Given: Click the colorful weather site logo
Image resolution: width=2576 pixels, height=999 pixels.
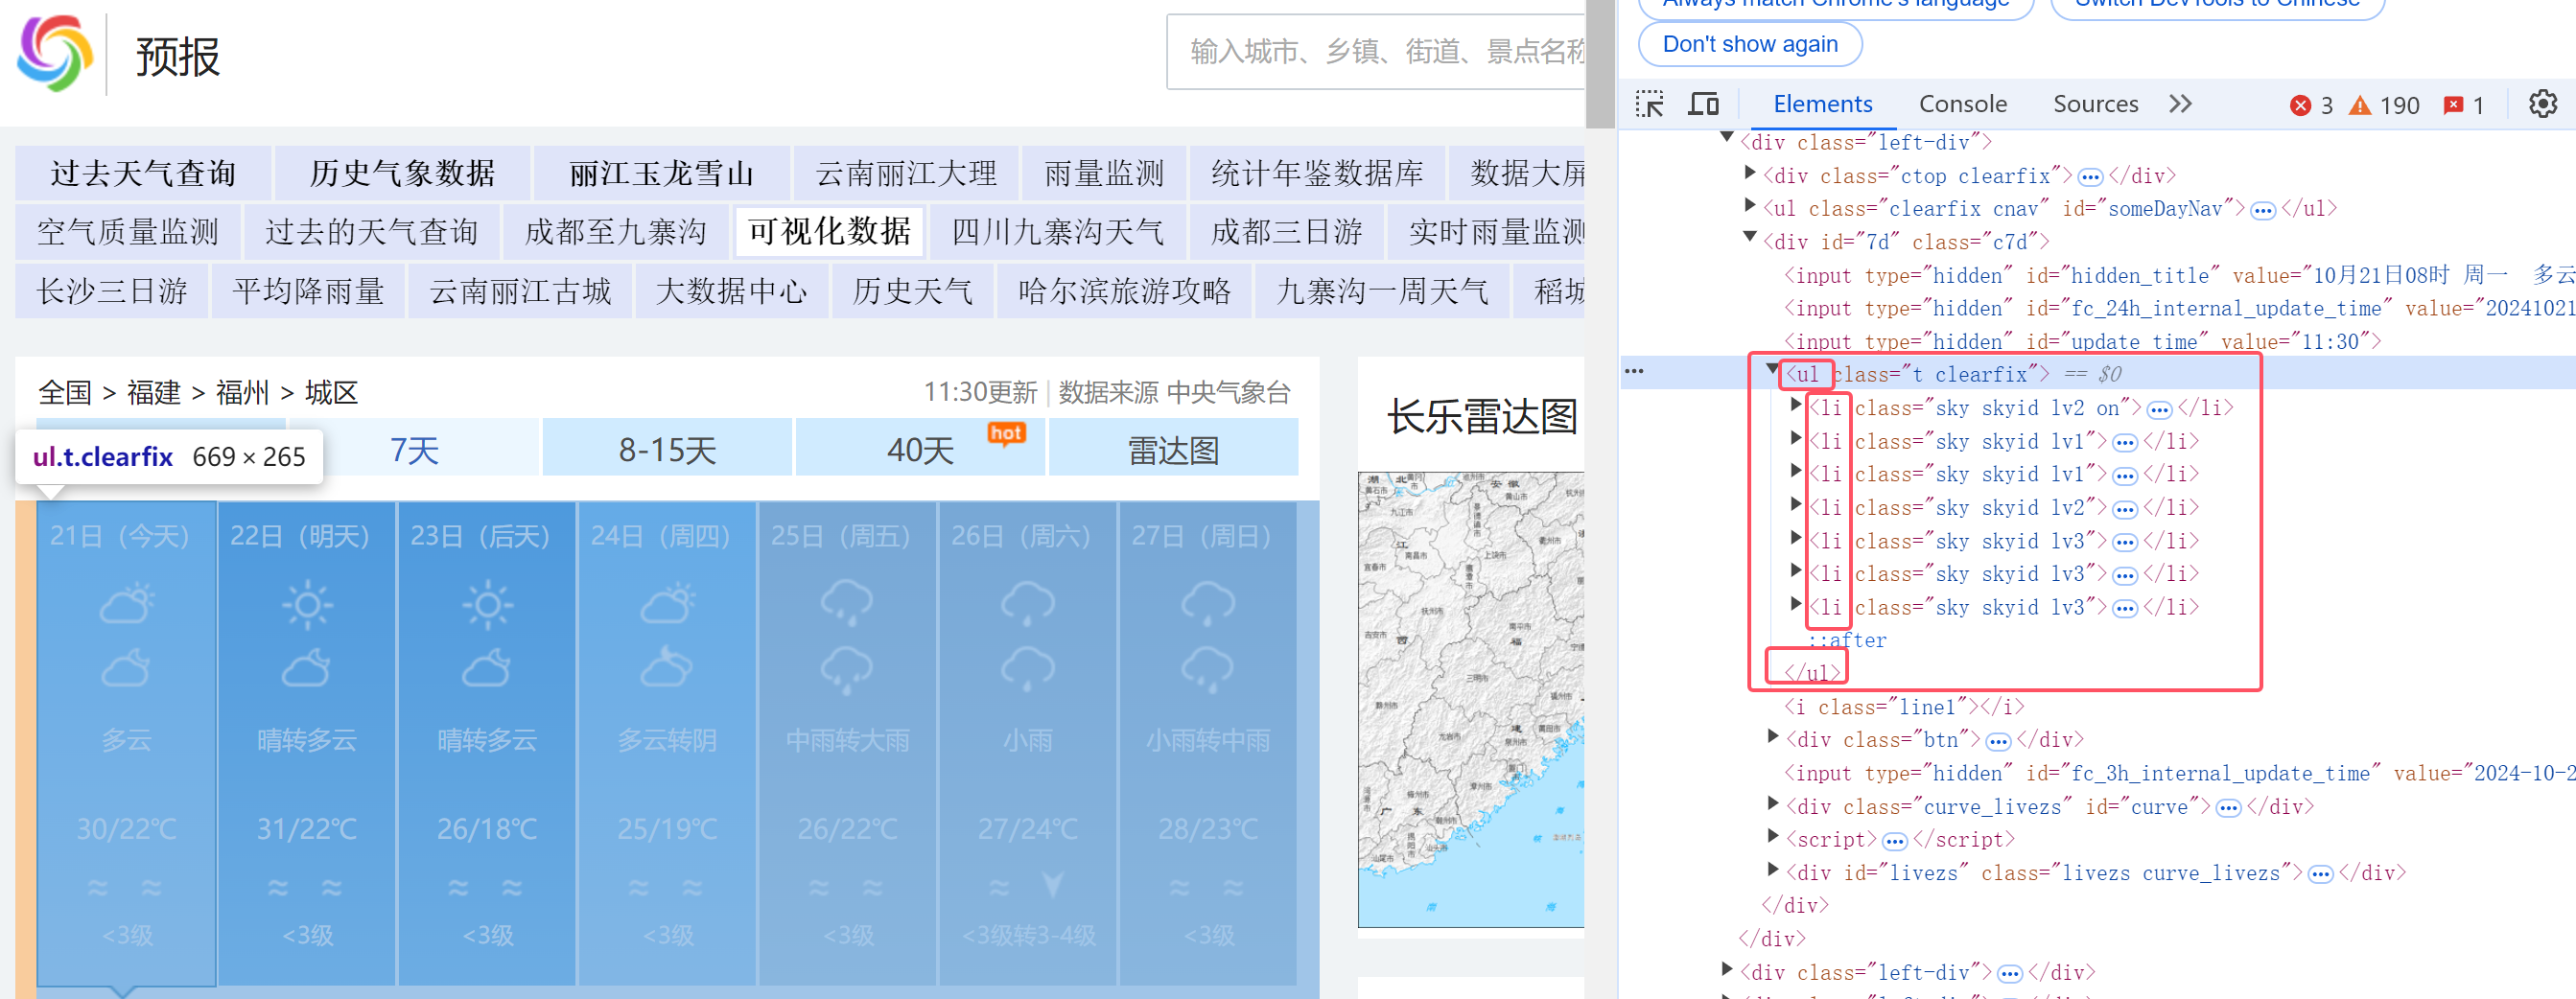Looking at the screenshot, I should coord(55,53).
